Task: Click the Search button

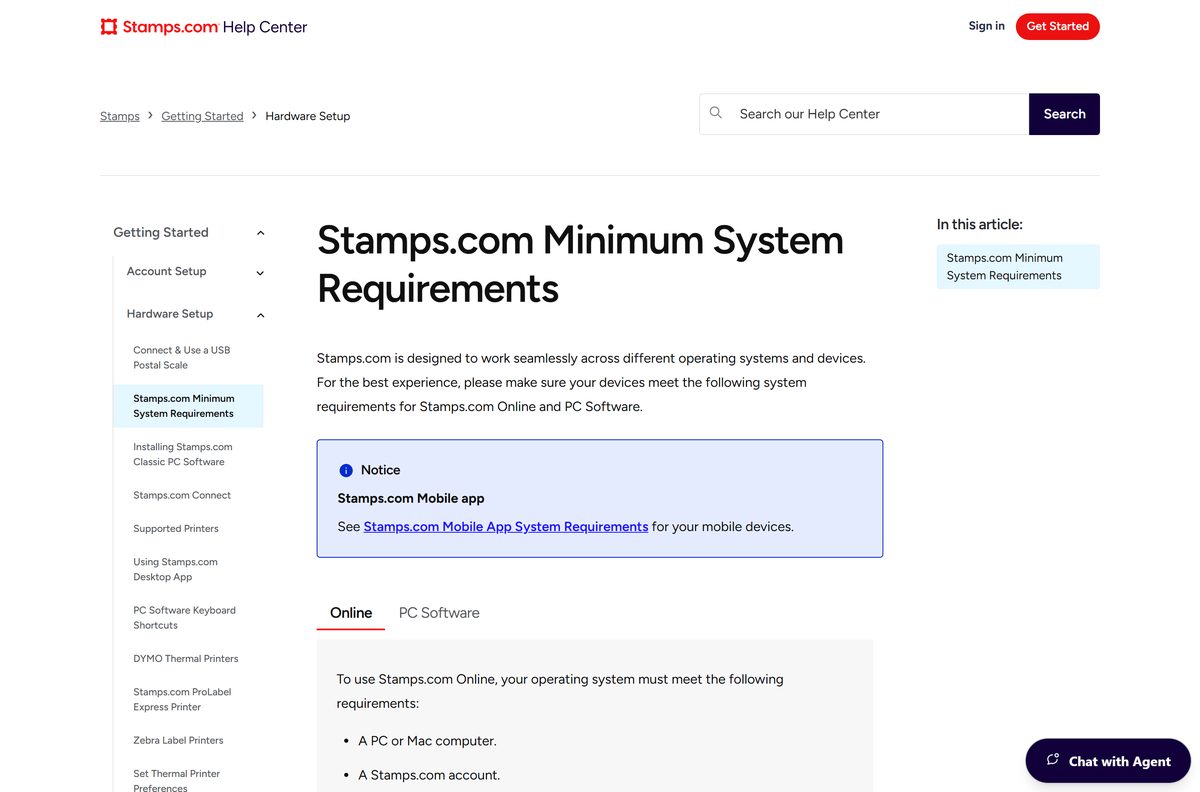Action: [x=1064, y=114]
